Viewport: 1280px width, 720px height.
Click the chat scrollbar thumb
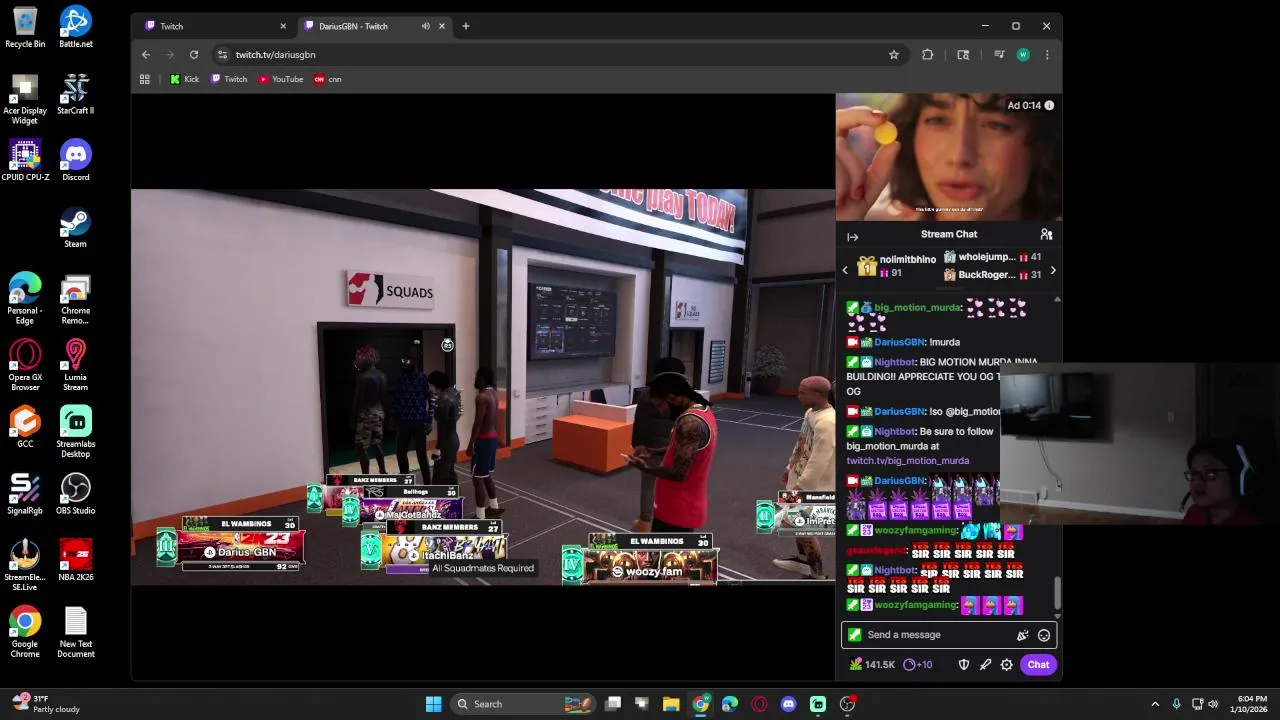click(x=1057, y=593)
